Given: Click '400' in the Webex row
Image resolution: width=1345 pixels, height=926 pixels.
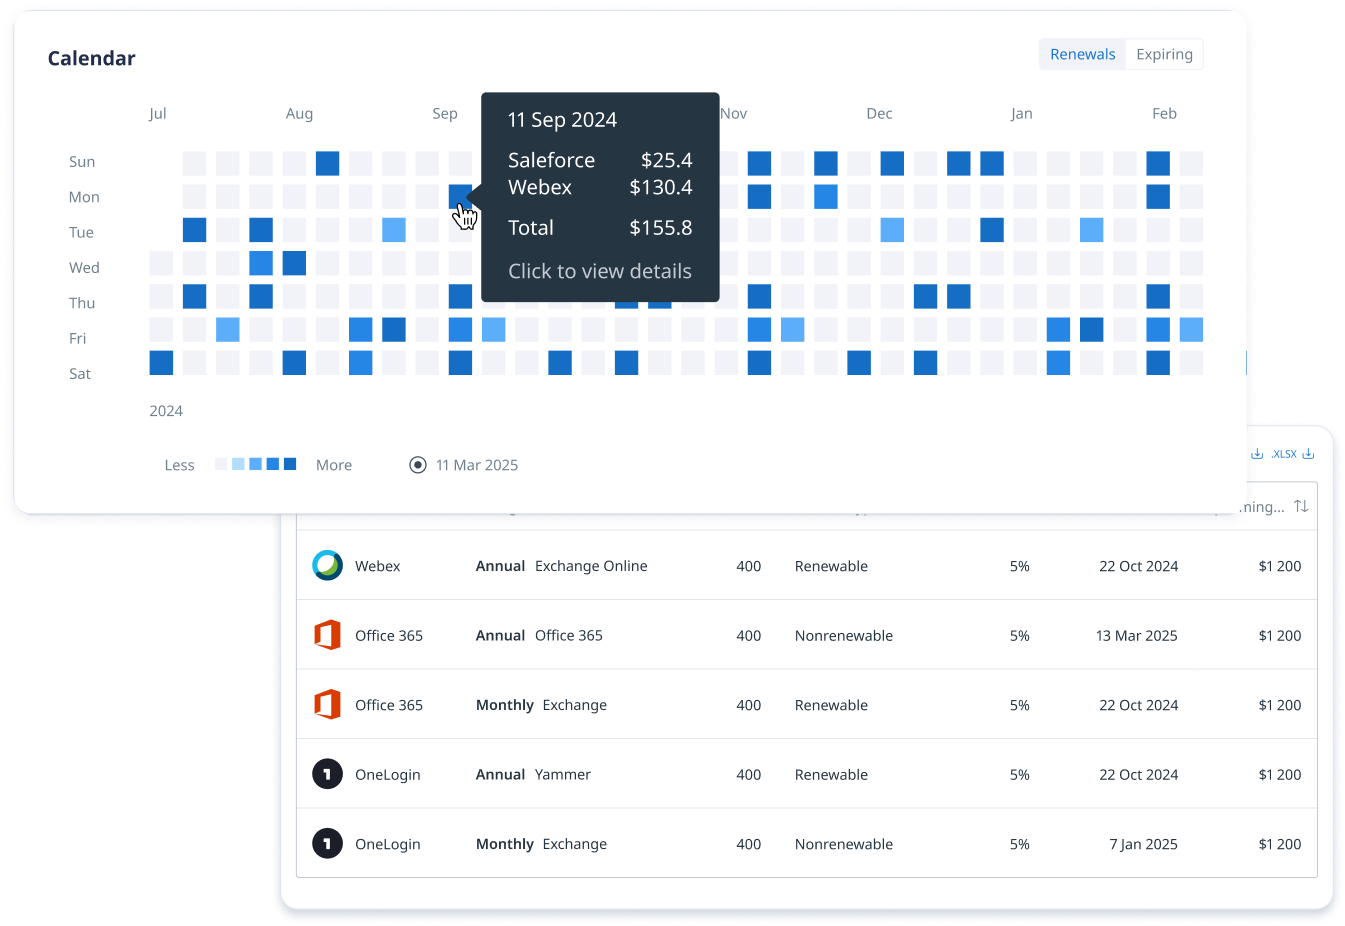Looking at the screenshot, I should [748, 566].
